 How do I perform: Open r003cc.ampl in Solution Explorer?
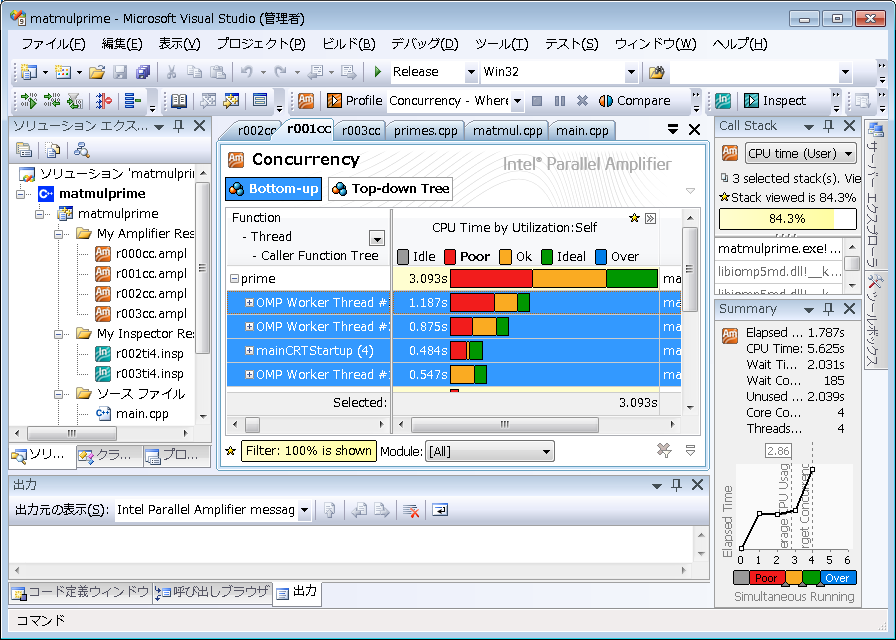[151, 314]
